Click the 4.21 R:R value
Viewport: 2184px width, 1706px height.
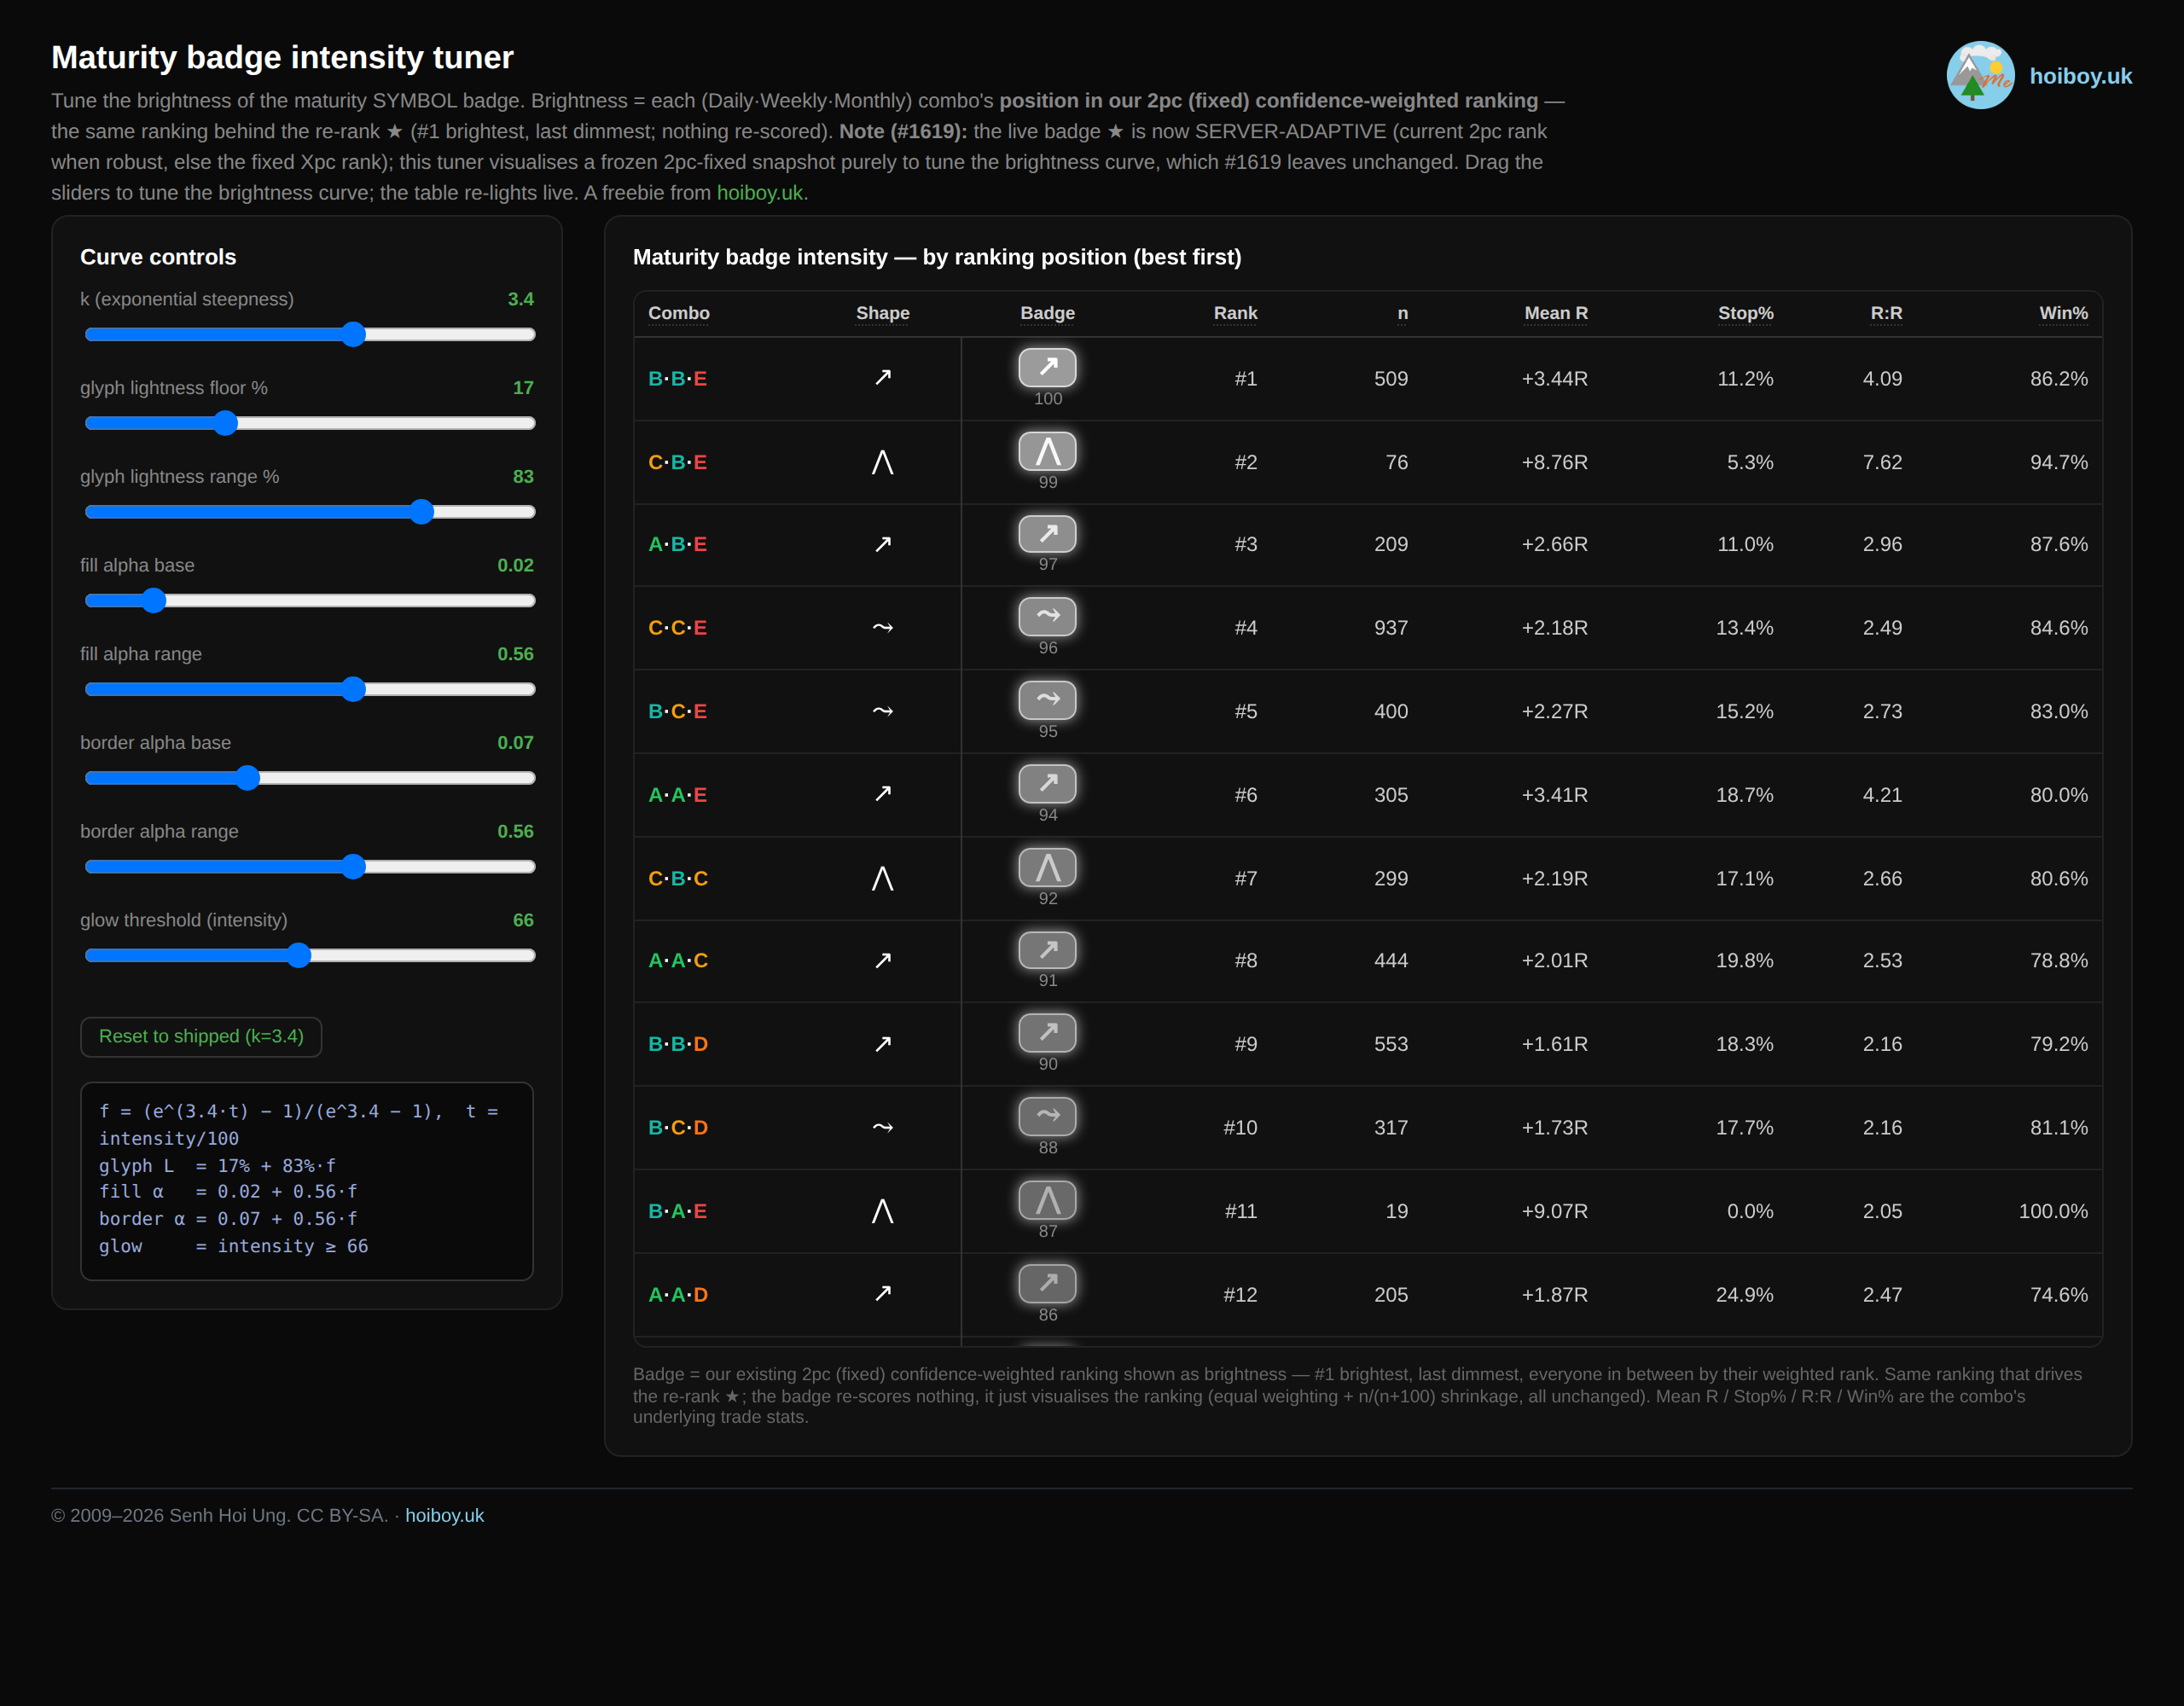[x=1882, y=795]
